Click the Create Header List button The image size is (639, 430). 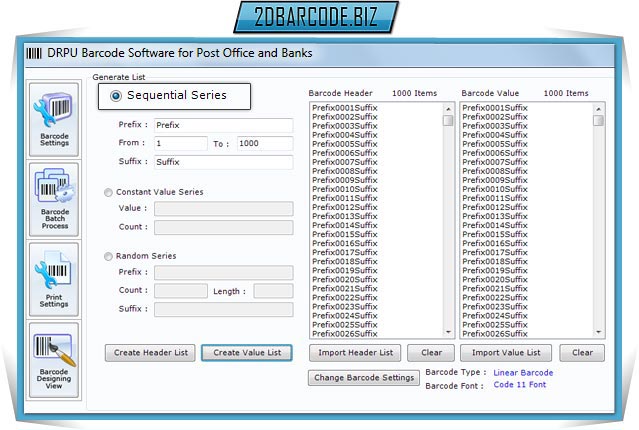point(150,353)
